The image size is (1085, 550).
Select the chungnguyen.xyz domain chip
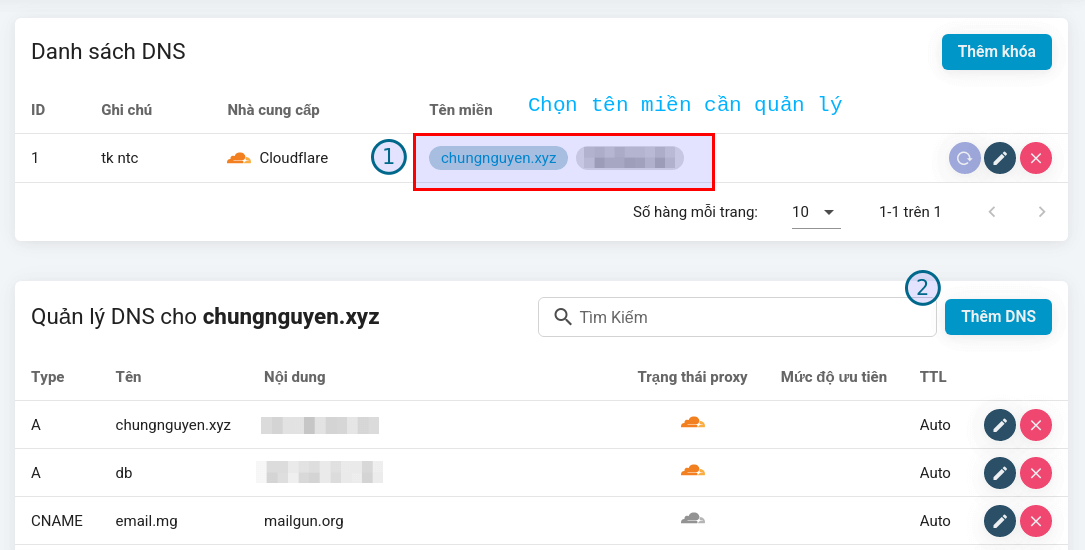pos(498,158)
